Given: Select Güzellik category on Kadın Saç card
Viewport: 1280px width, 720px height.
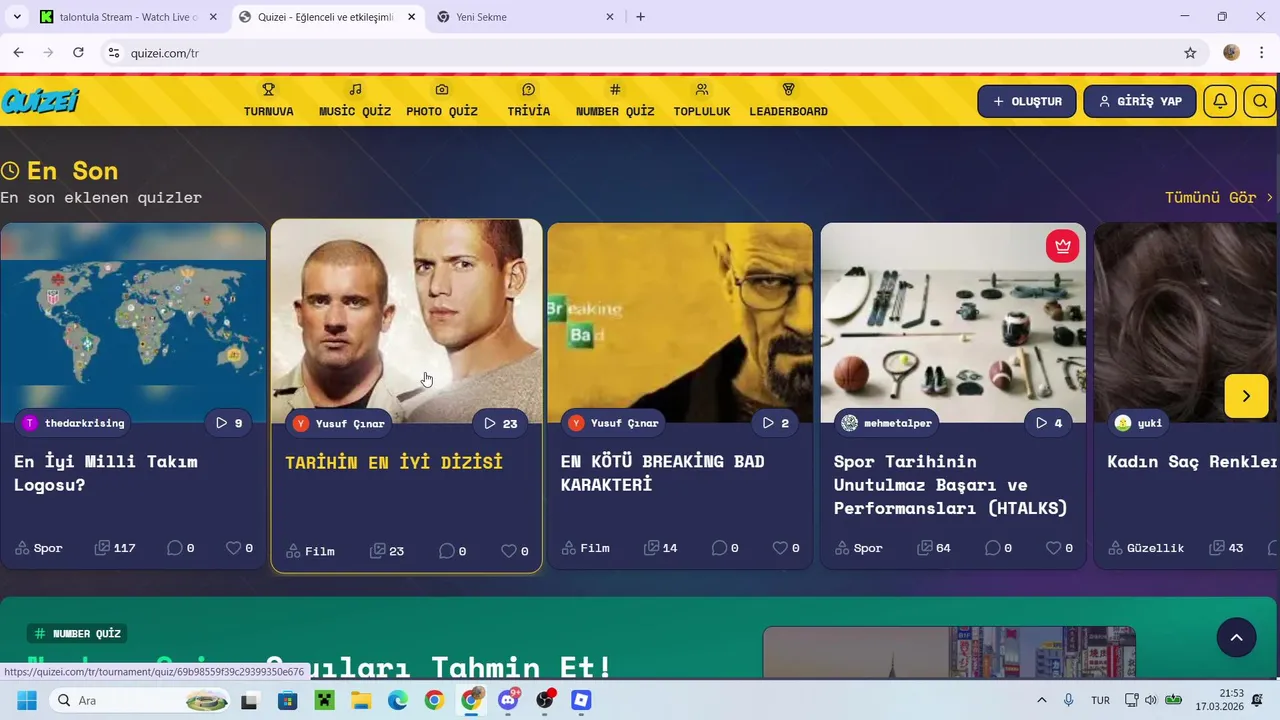Looking at the screenshot, I should click(1146, 548).
